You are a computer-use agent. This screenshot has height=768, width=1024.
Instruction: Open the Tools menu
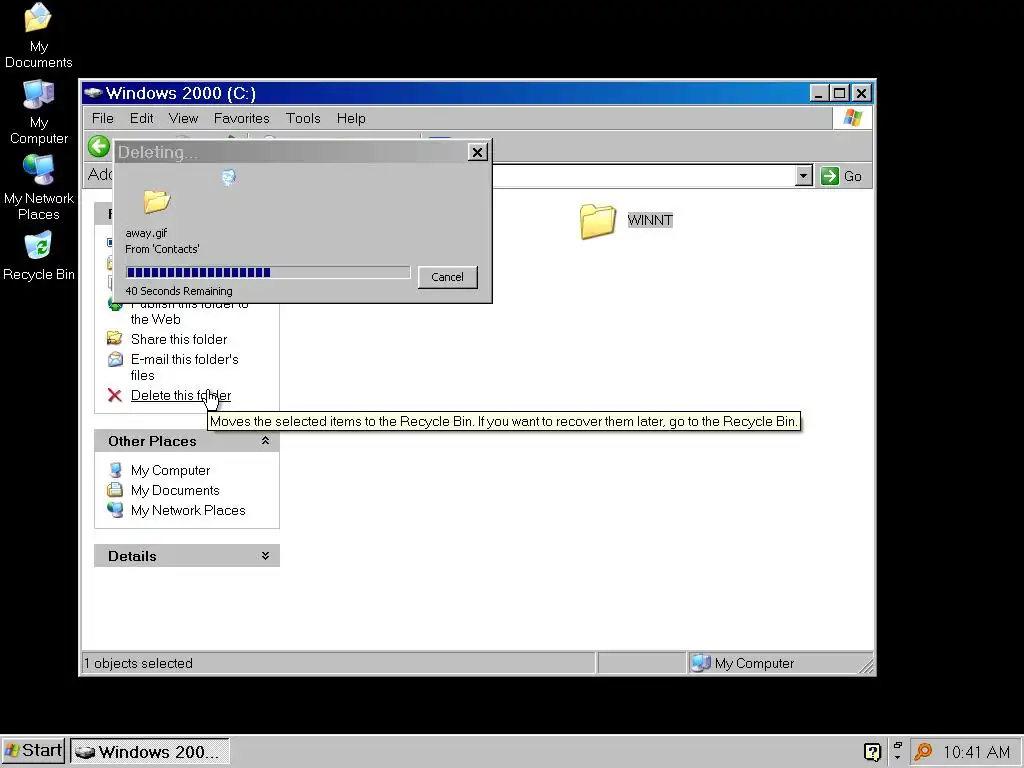point(303,118)
